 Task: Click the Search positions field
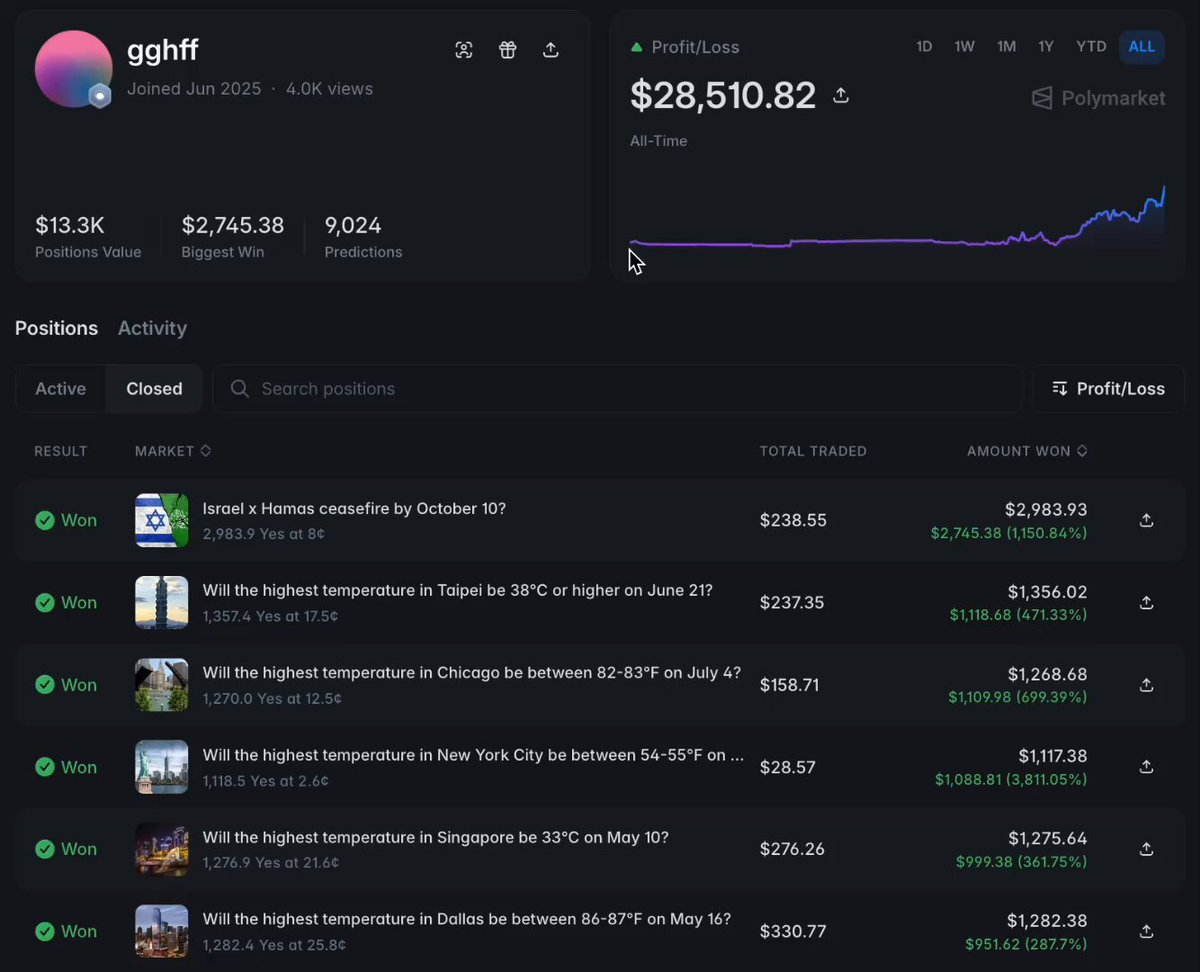click(618, 389)
